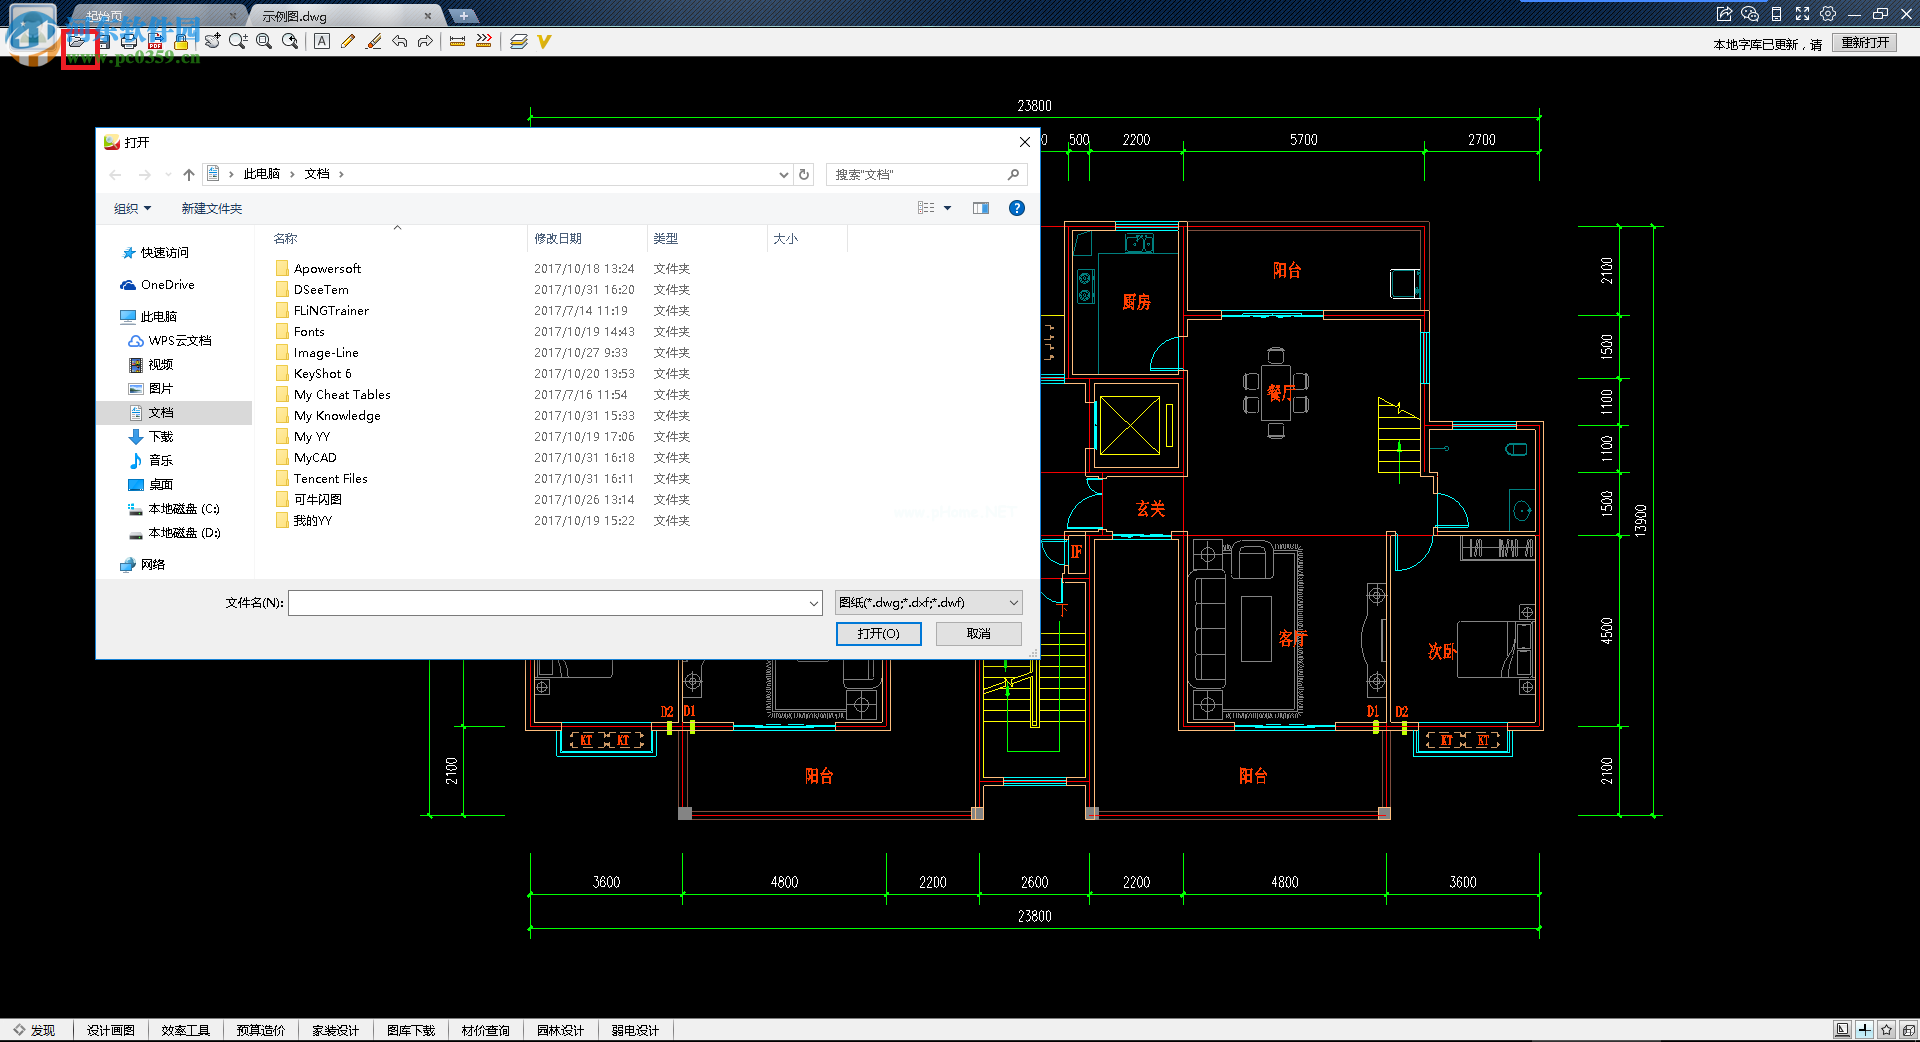Image resolution: width=1920 pixels, height=1042 pixels.
Task: Click the 3D cube icon in status bar
Action: (1908, 1030)
